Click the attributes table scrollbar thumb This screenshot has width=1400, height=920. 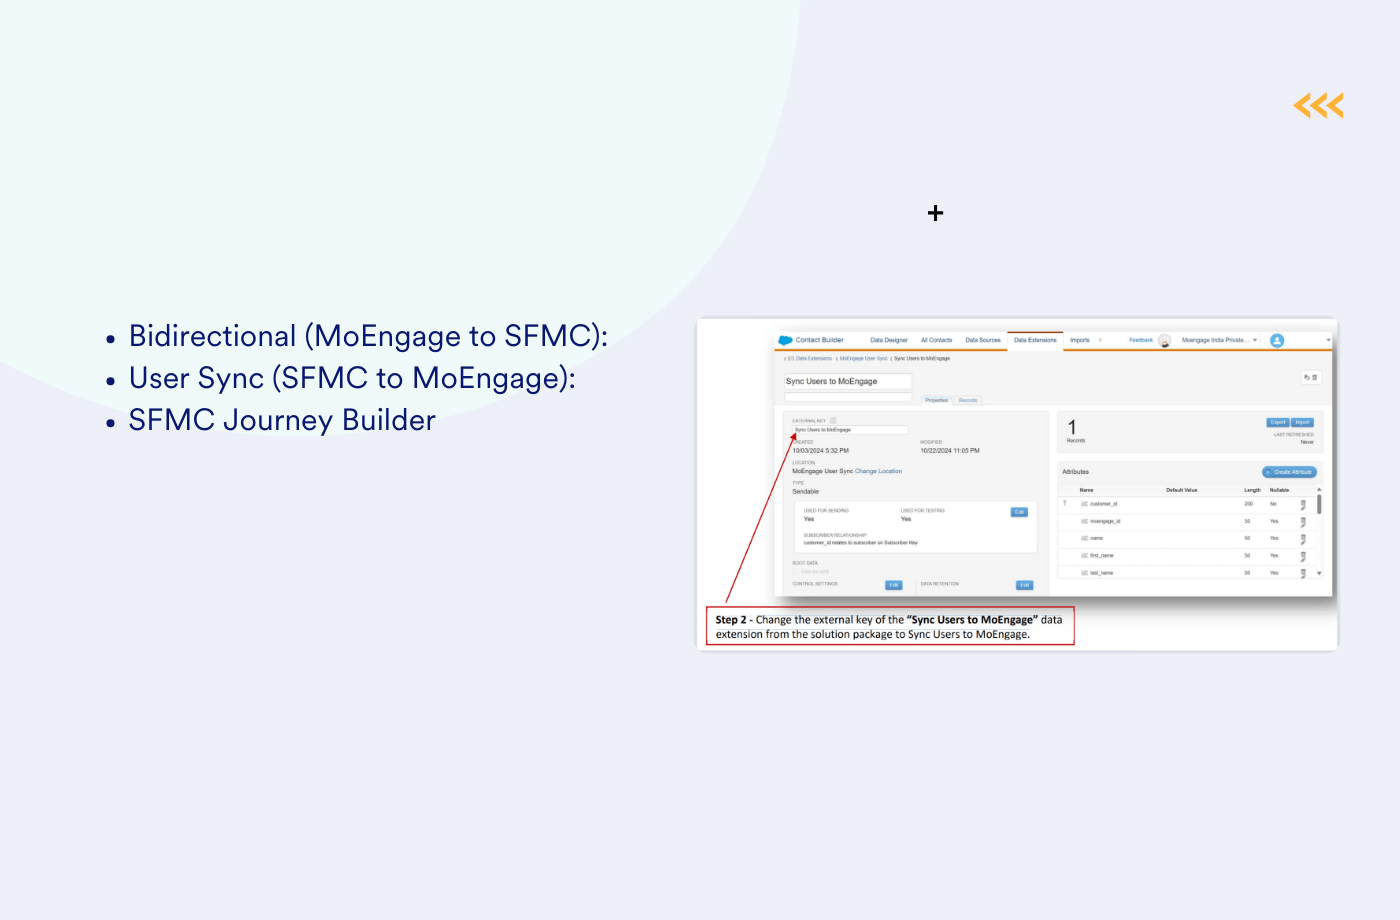(1319, 504)
